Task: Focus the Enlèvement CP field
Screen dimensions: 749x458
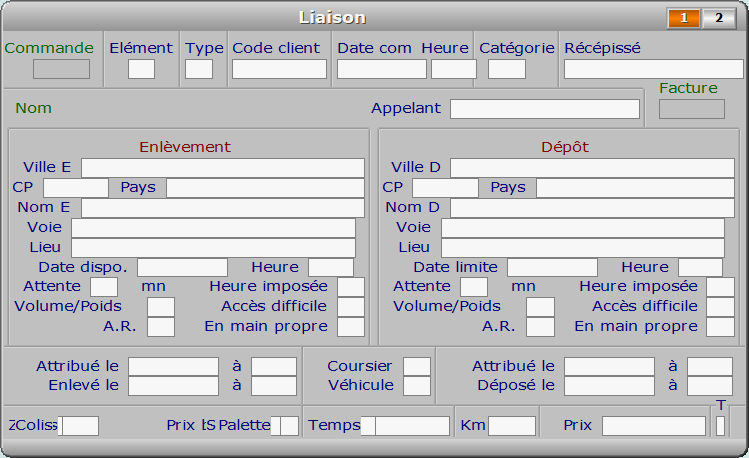Action: pos(76,188)
